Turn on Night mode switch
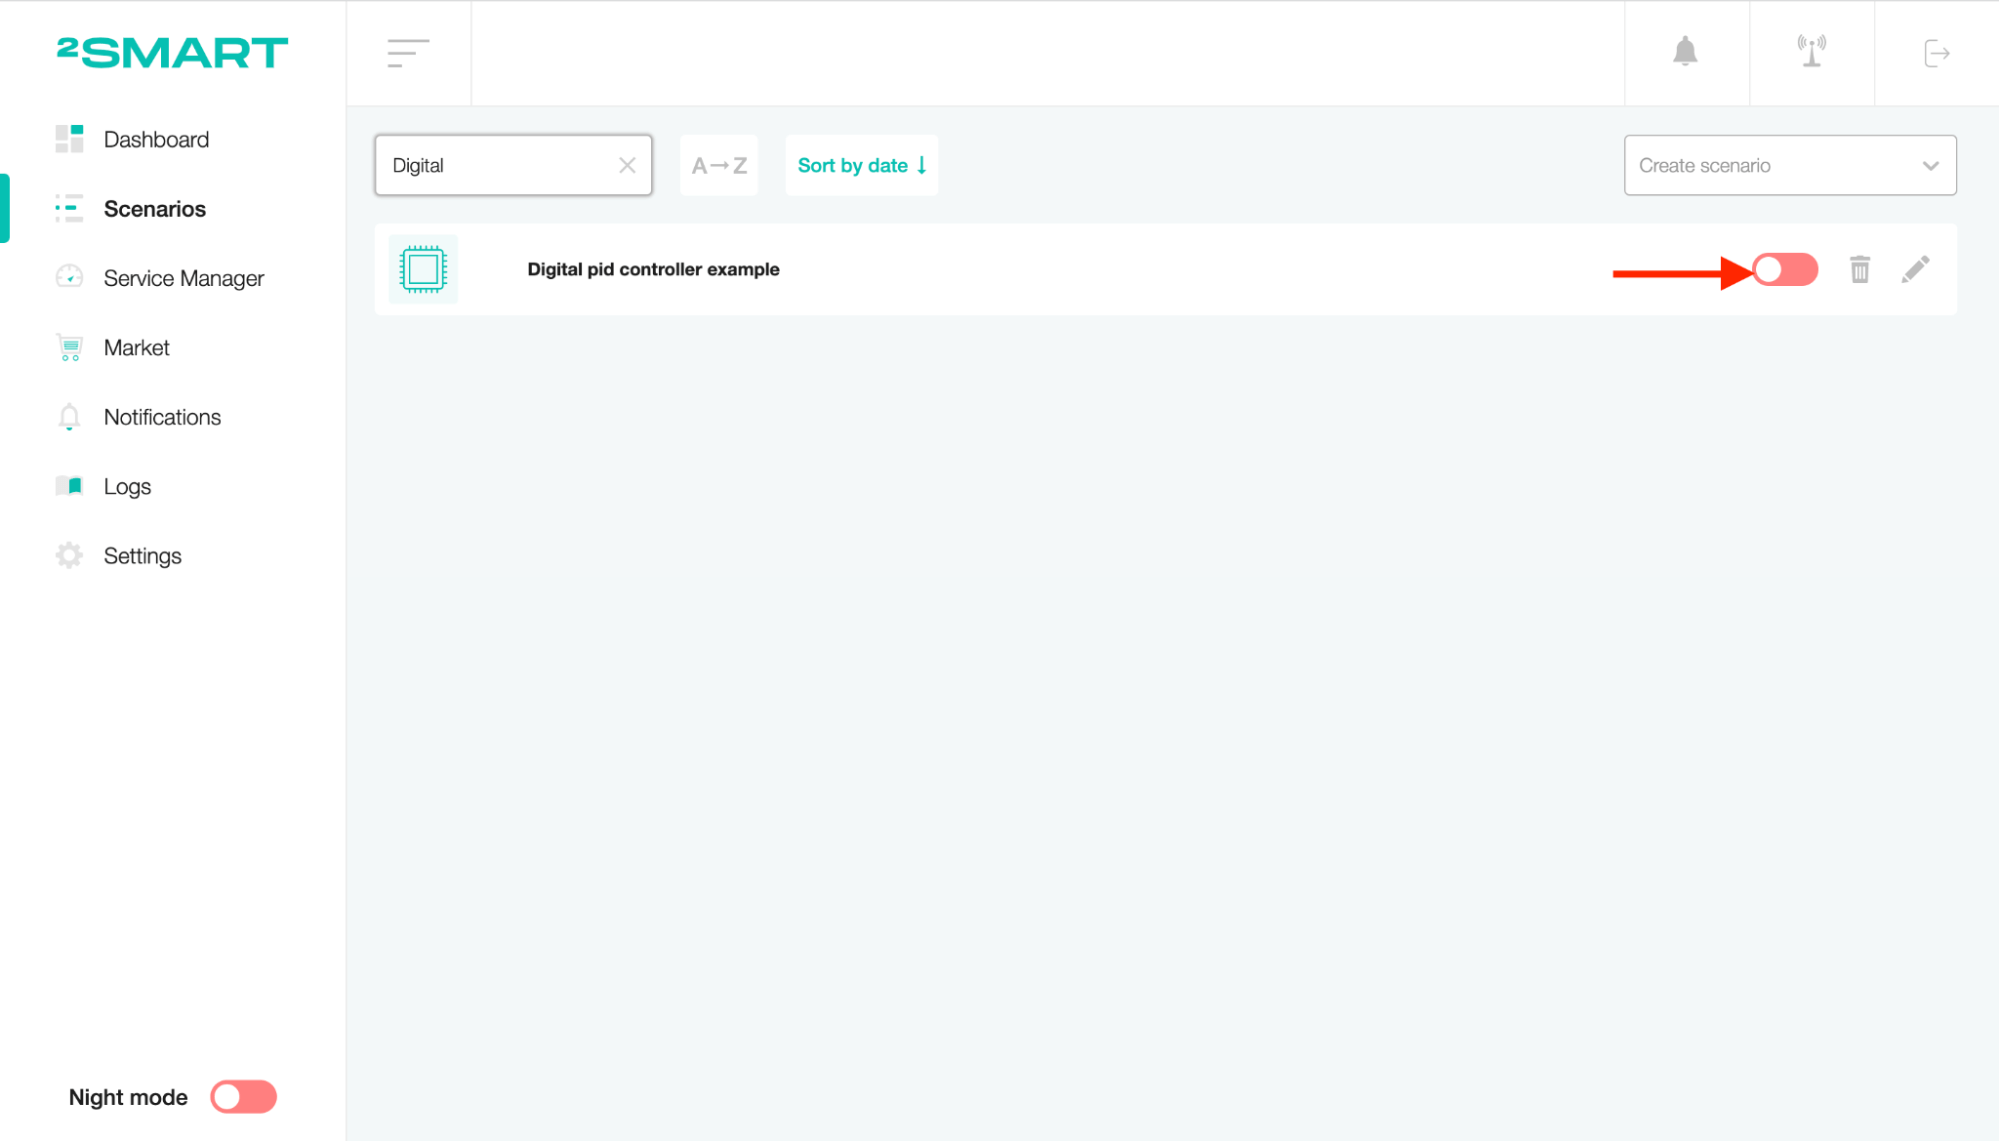1999x1142 pixels. (x=243, y=1097)
